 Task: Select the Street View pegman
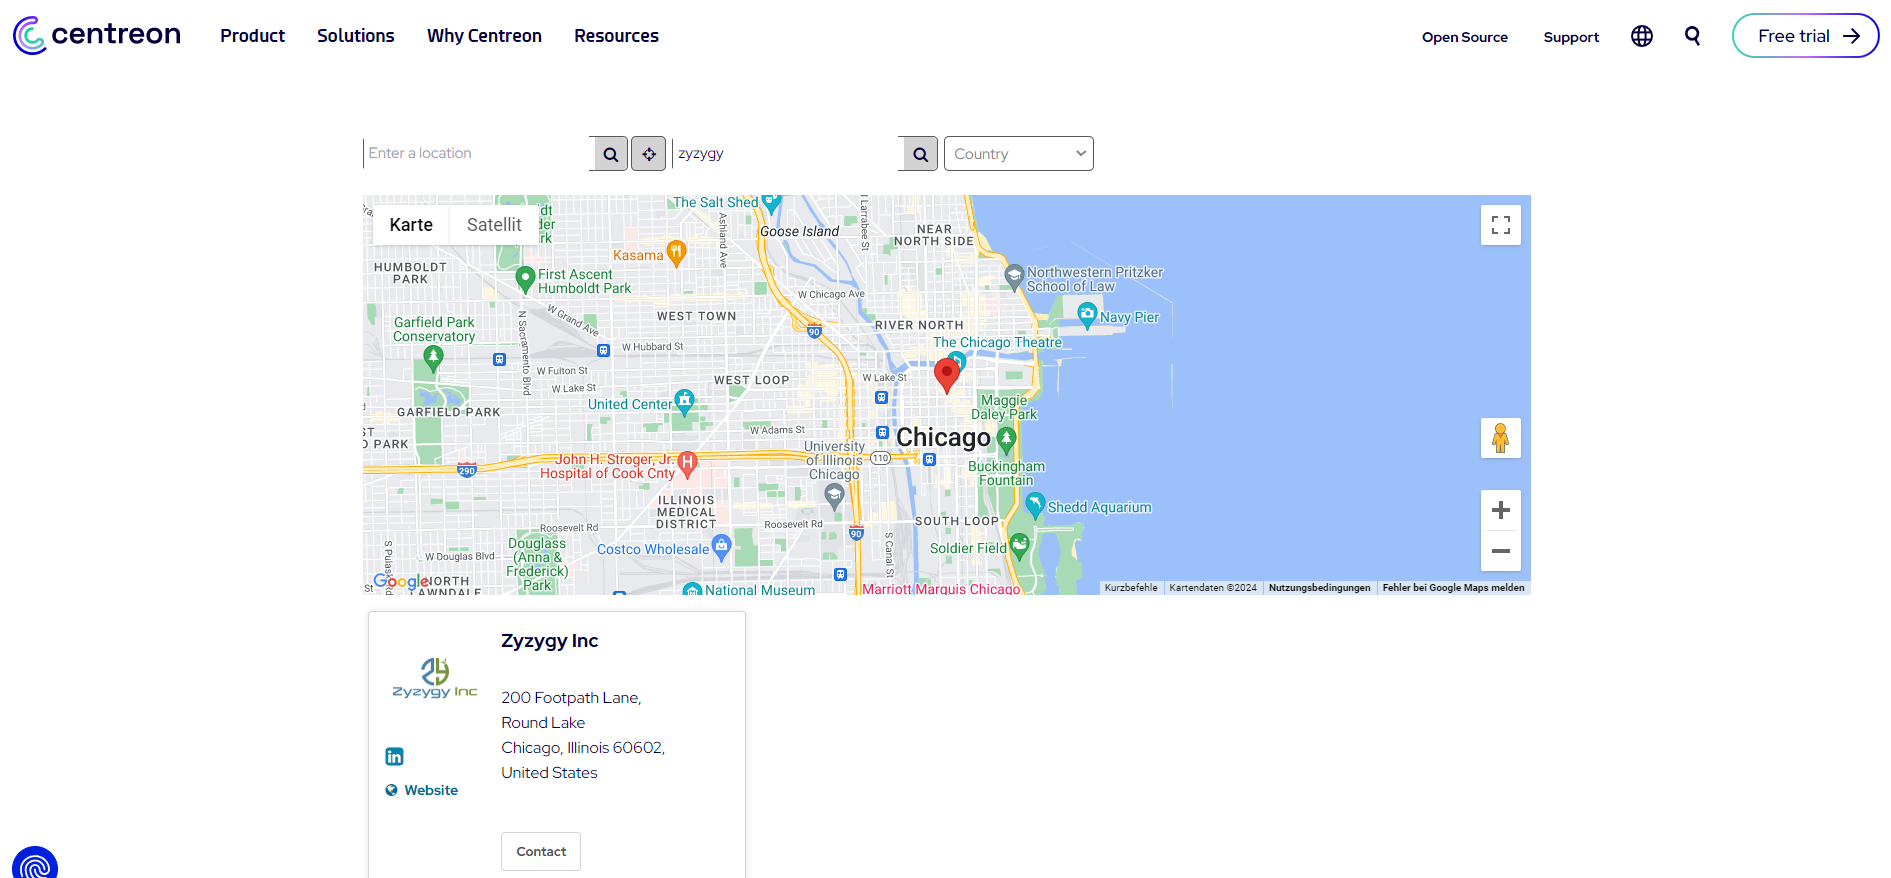tap(1501, 438)
